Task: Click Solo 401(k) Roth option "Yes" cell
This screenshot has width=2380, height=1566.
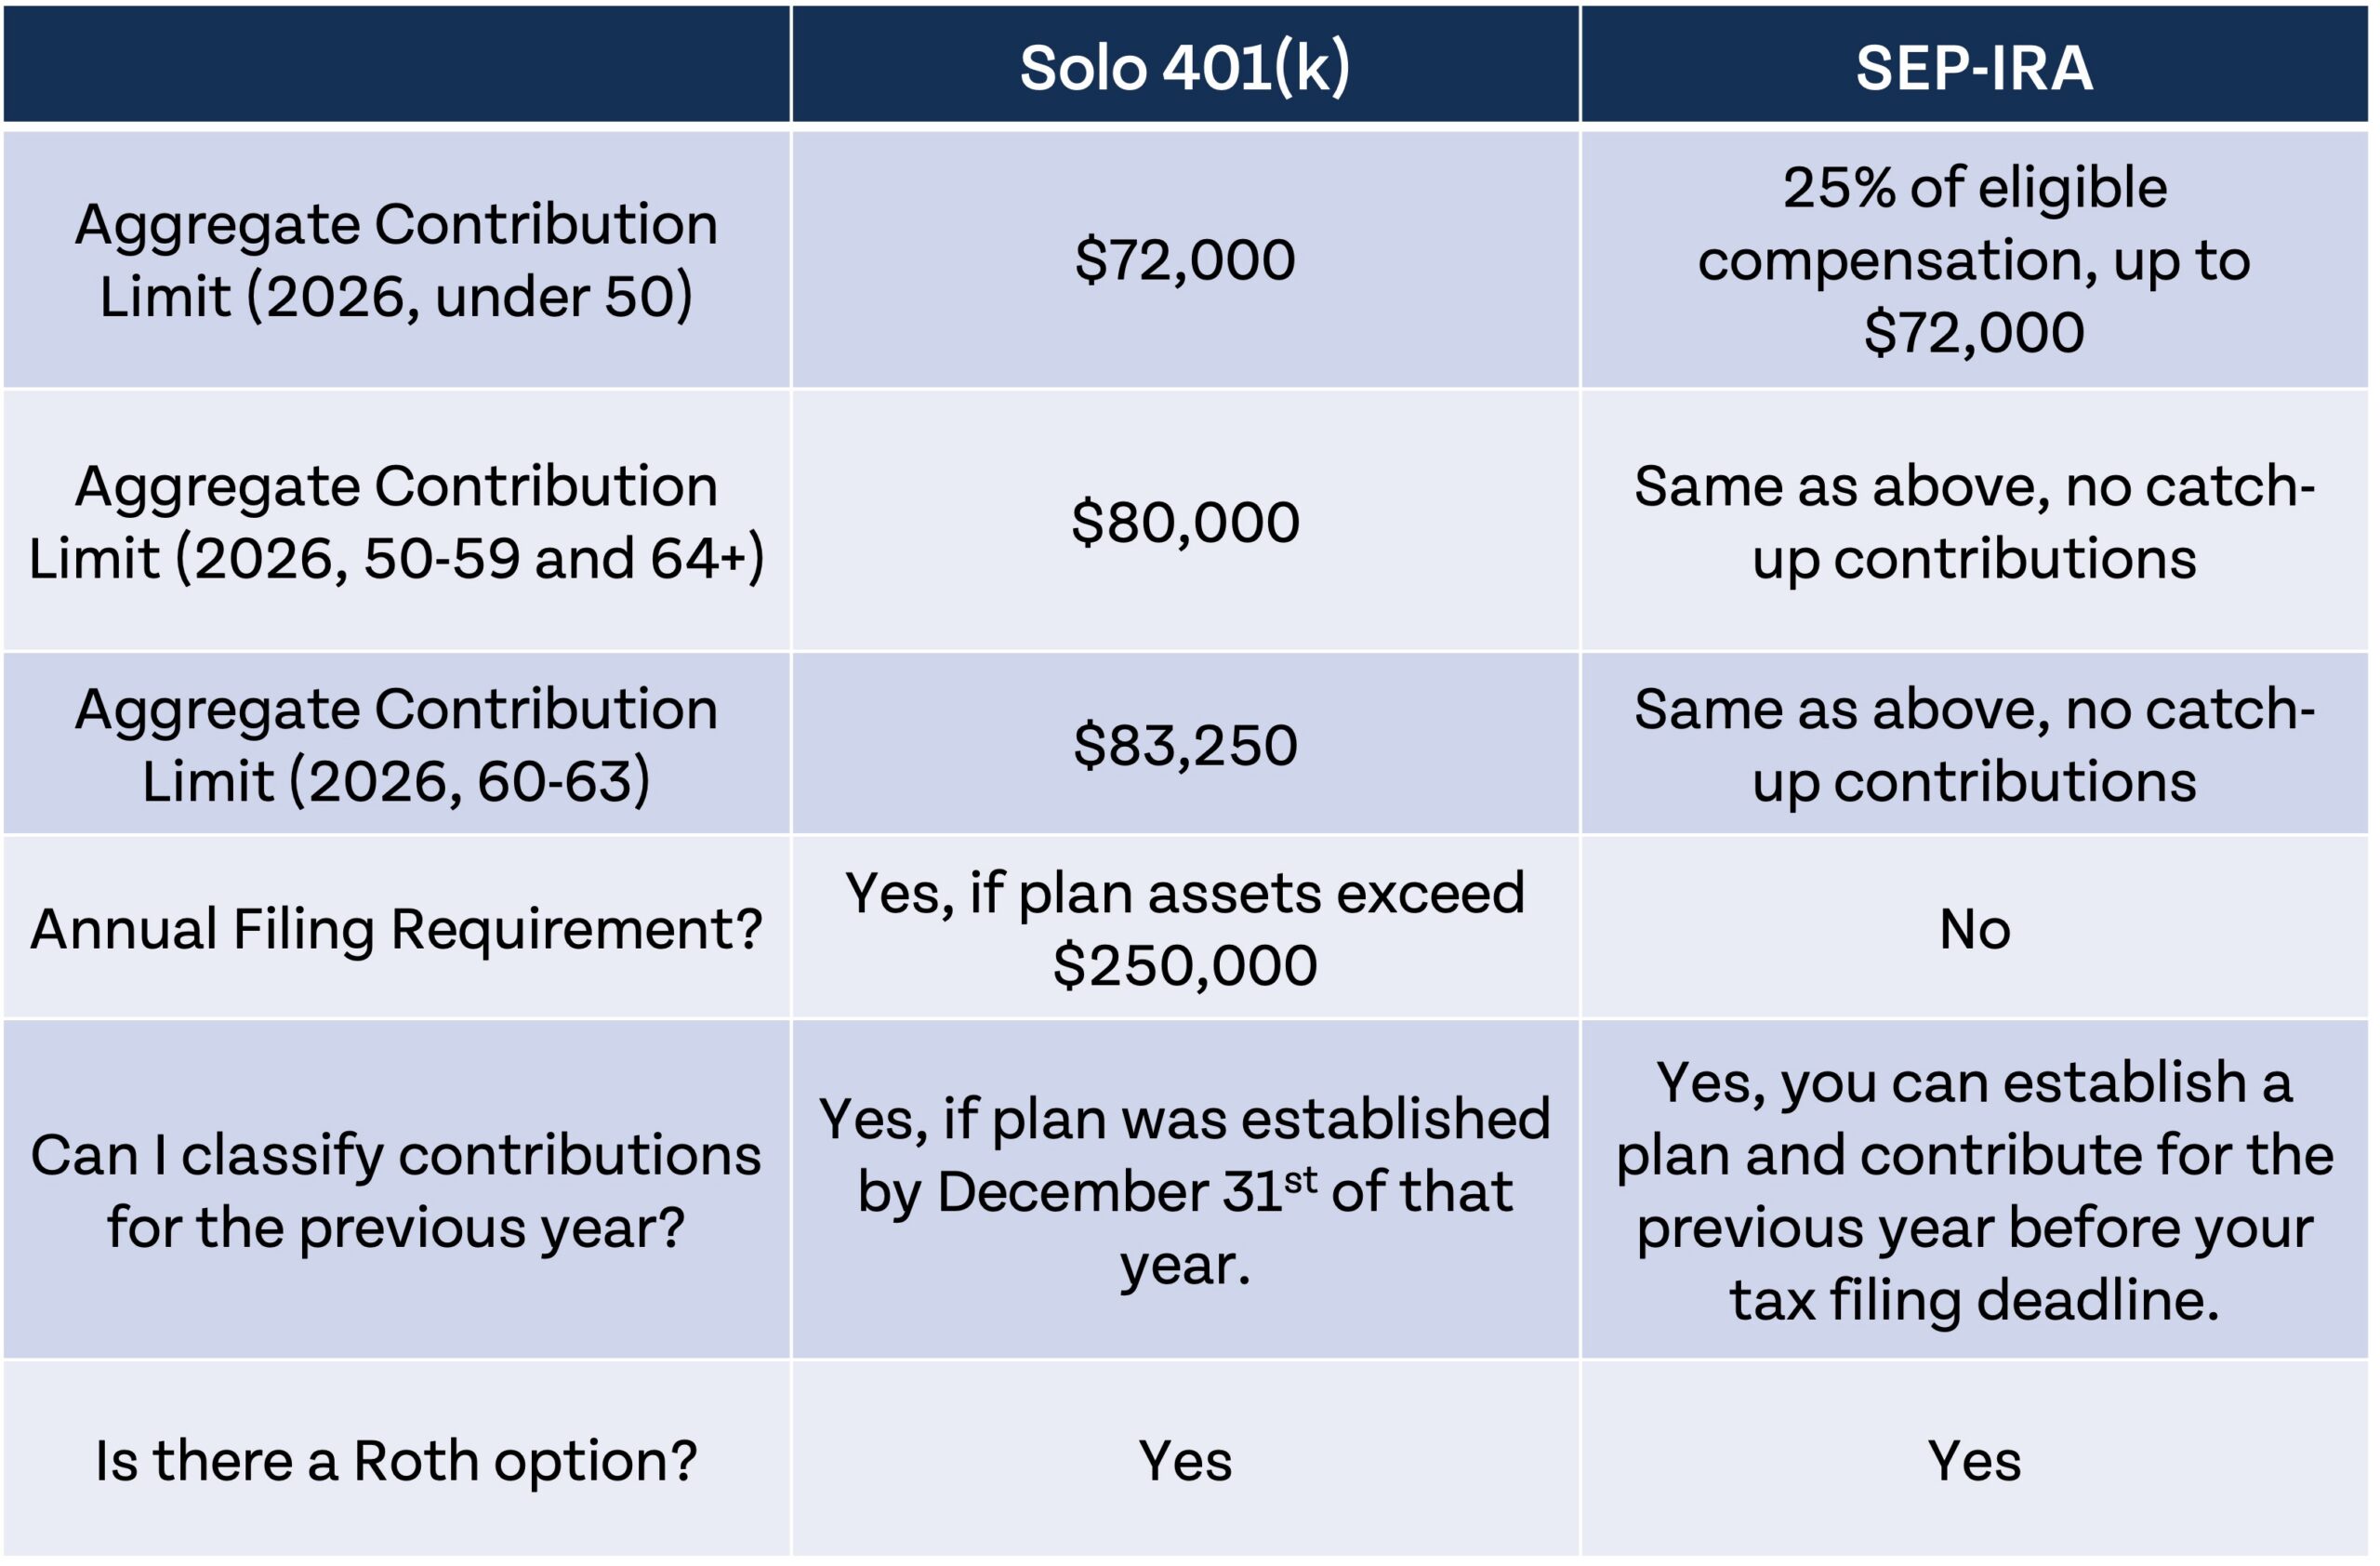Action: [1185, 1461]
